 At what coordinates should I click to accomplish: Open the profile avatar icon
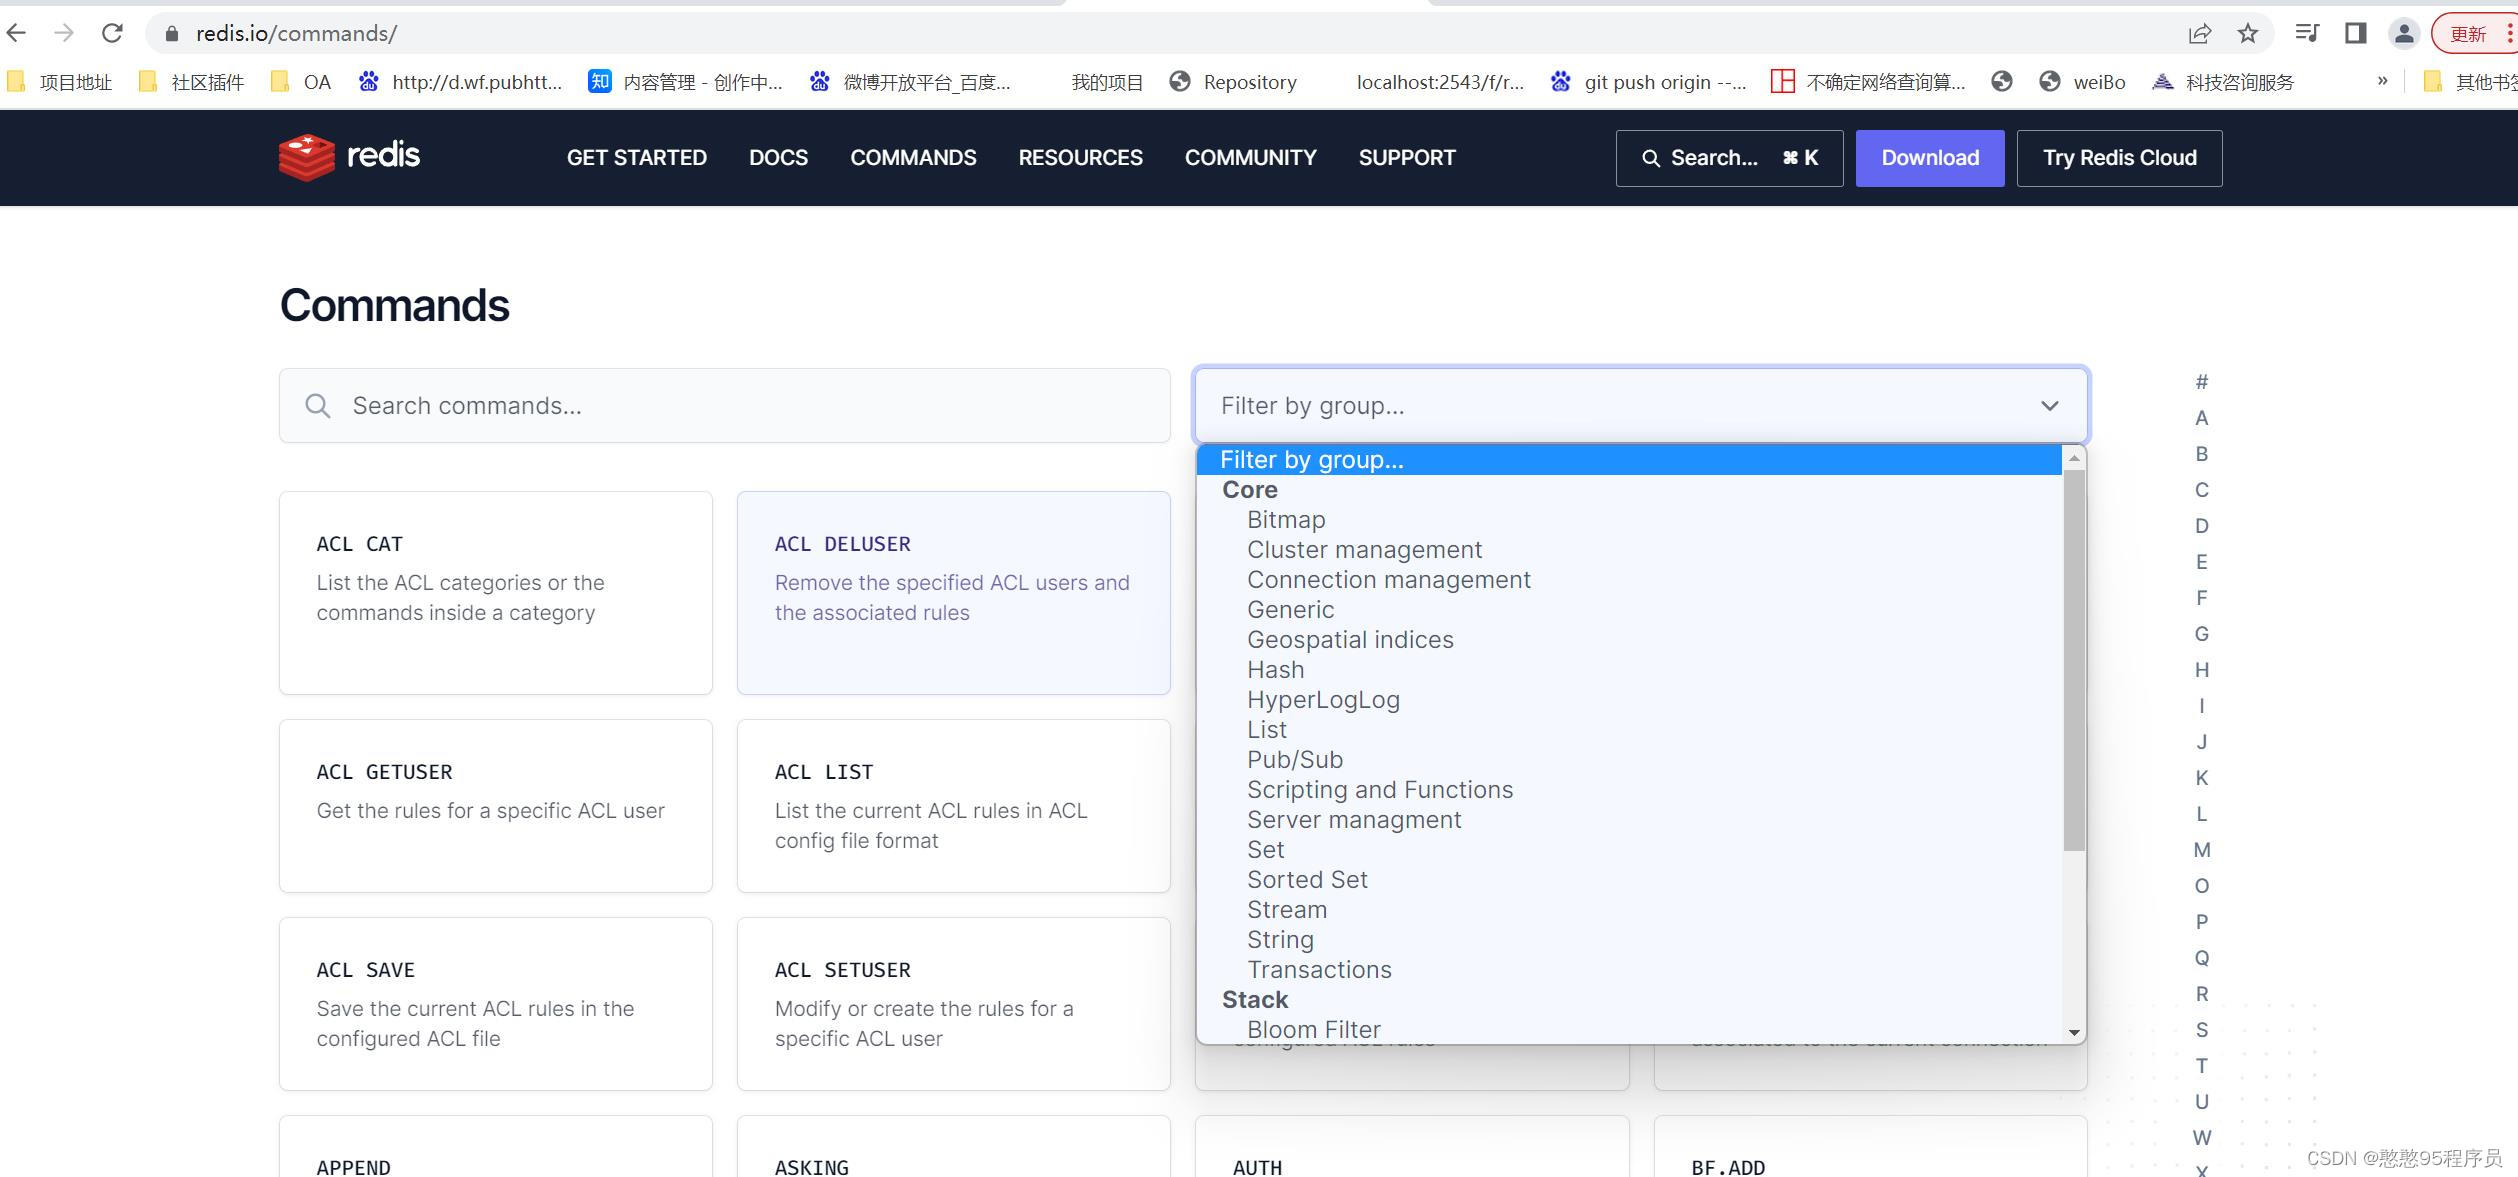2404,34
